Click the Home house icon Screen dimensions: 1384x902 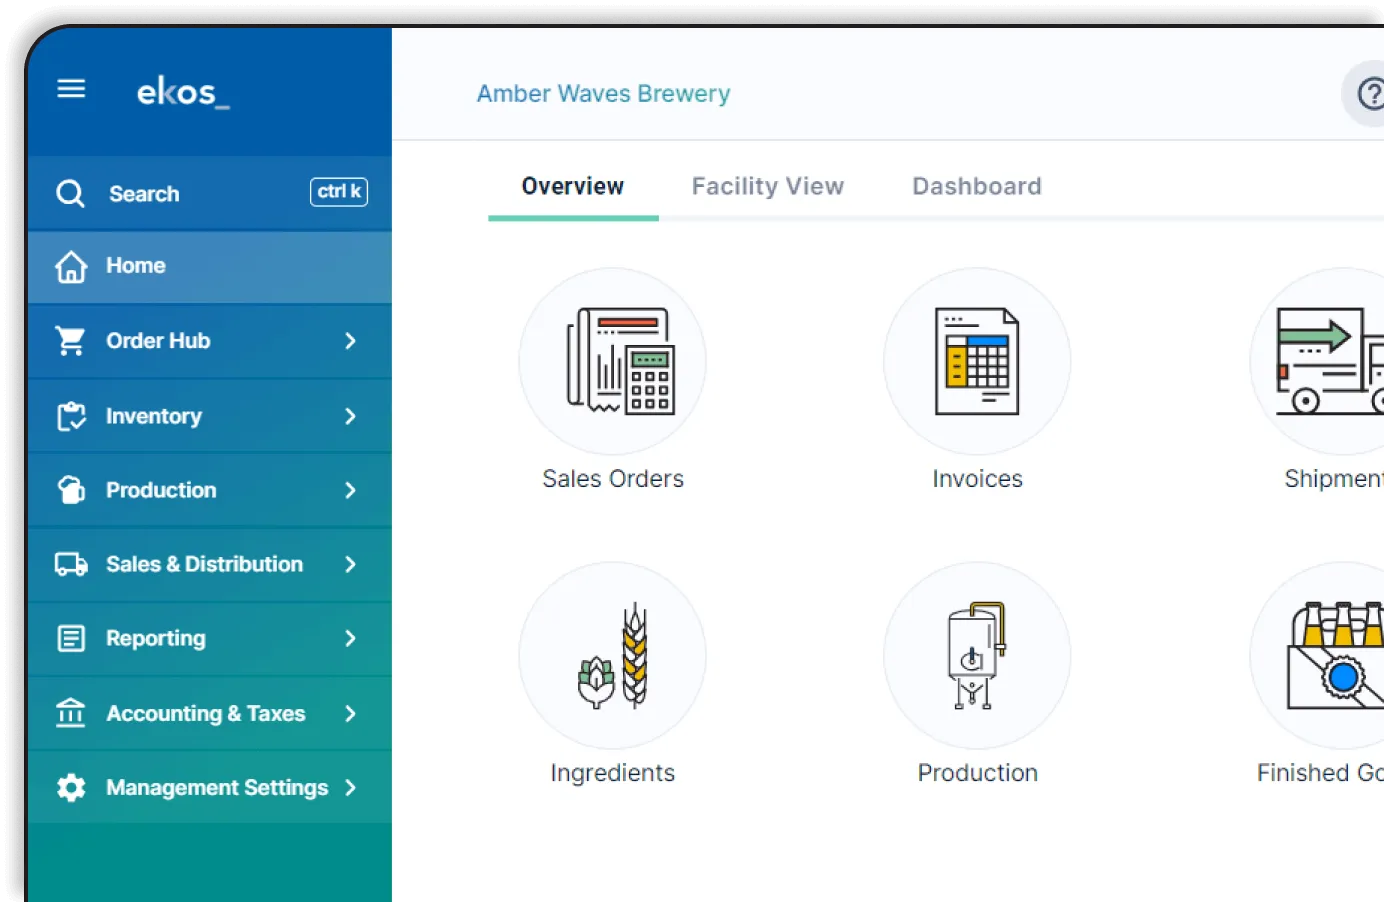click(x=71, y=267)
